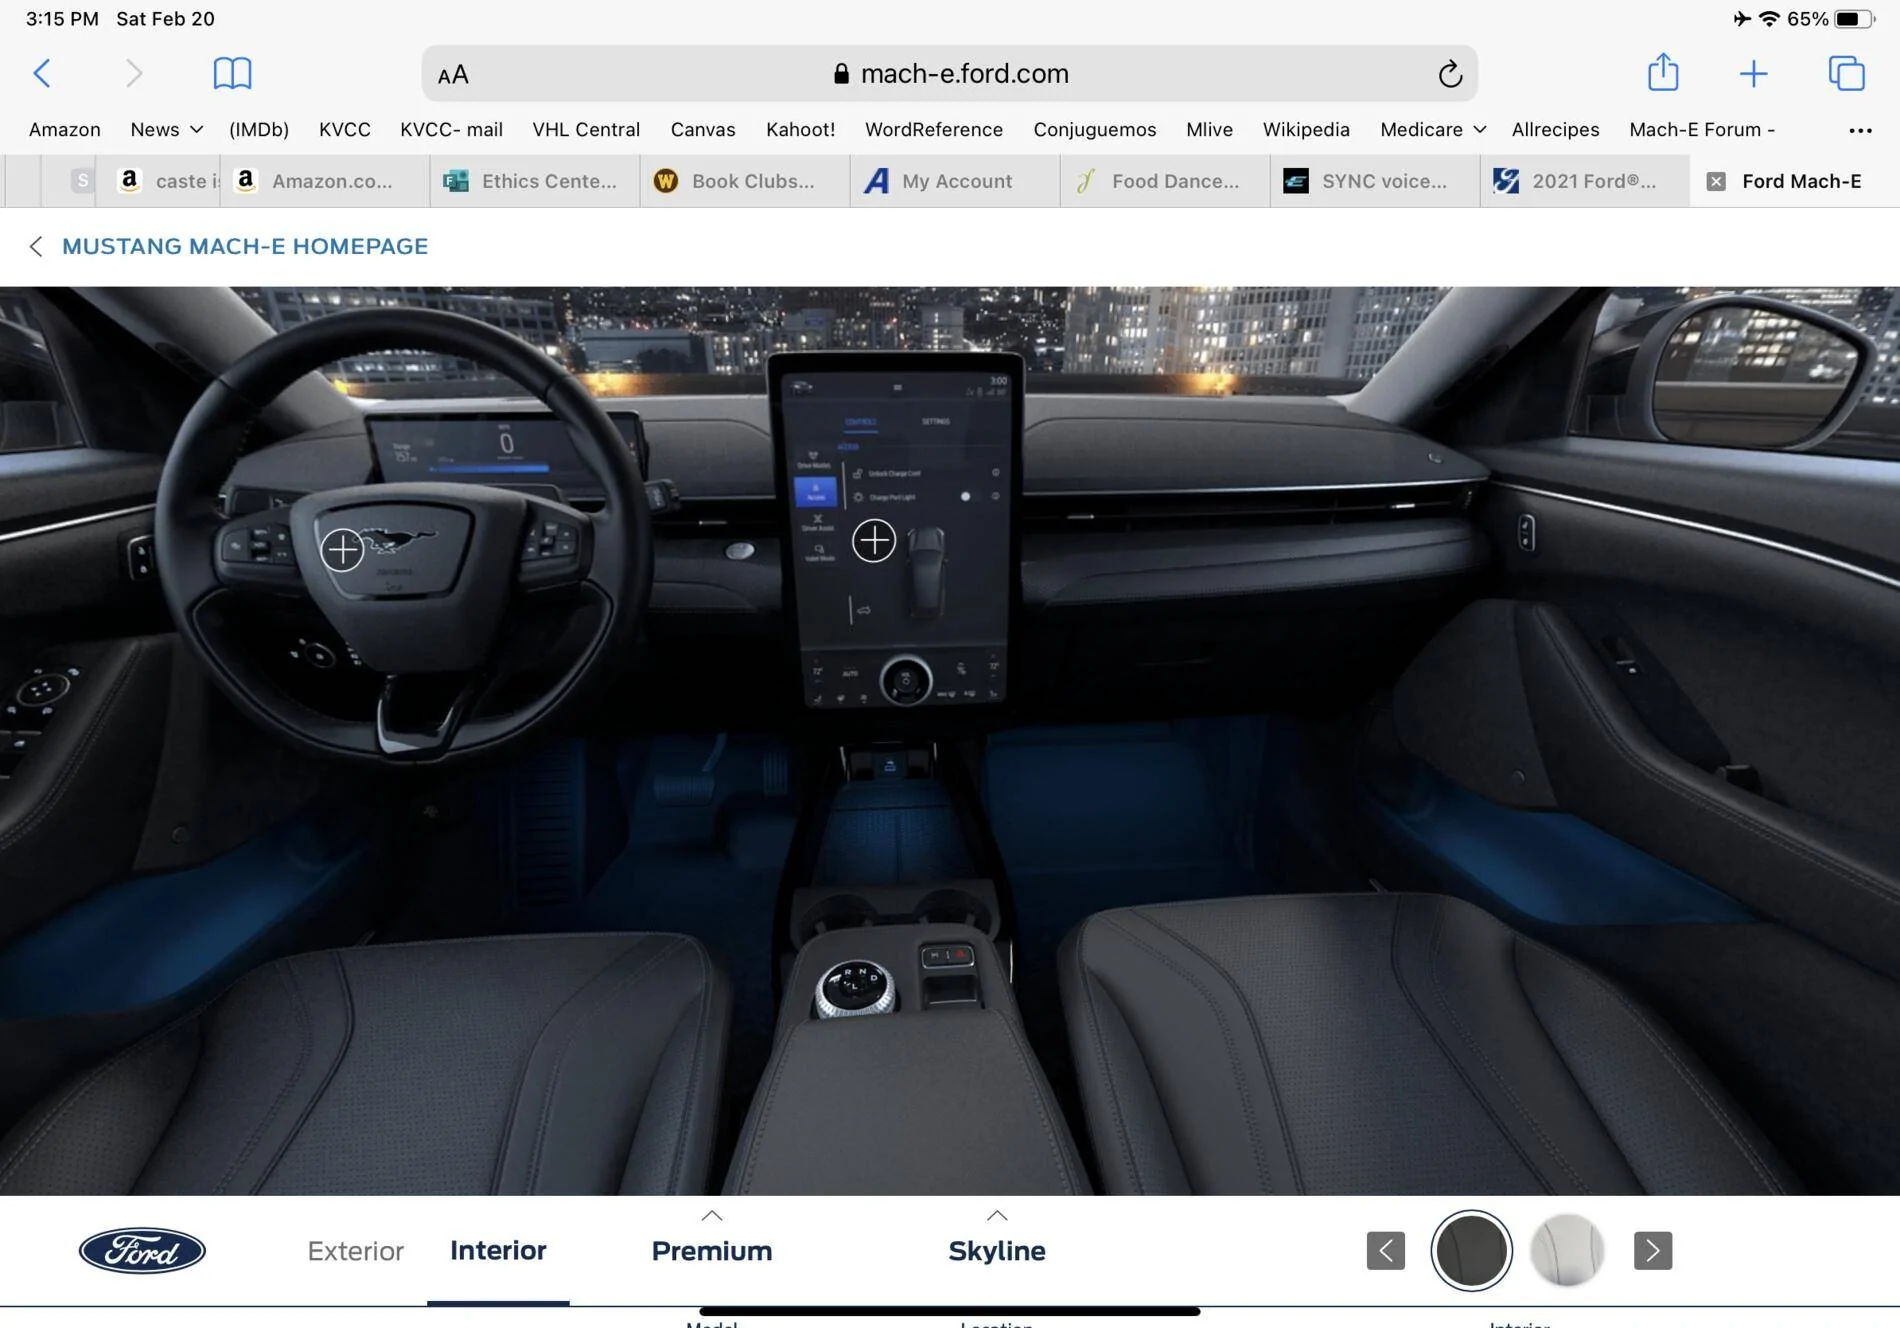Expand the Medicare bookmarks folder

pos(1432,130)
